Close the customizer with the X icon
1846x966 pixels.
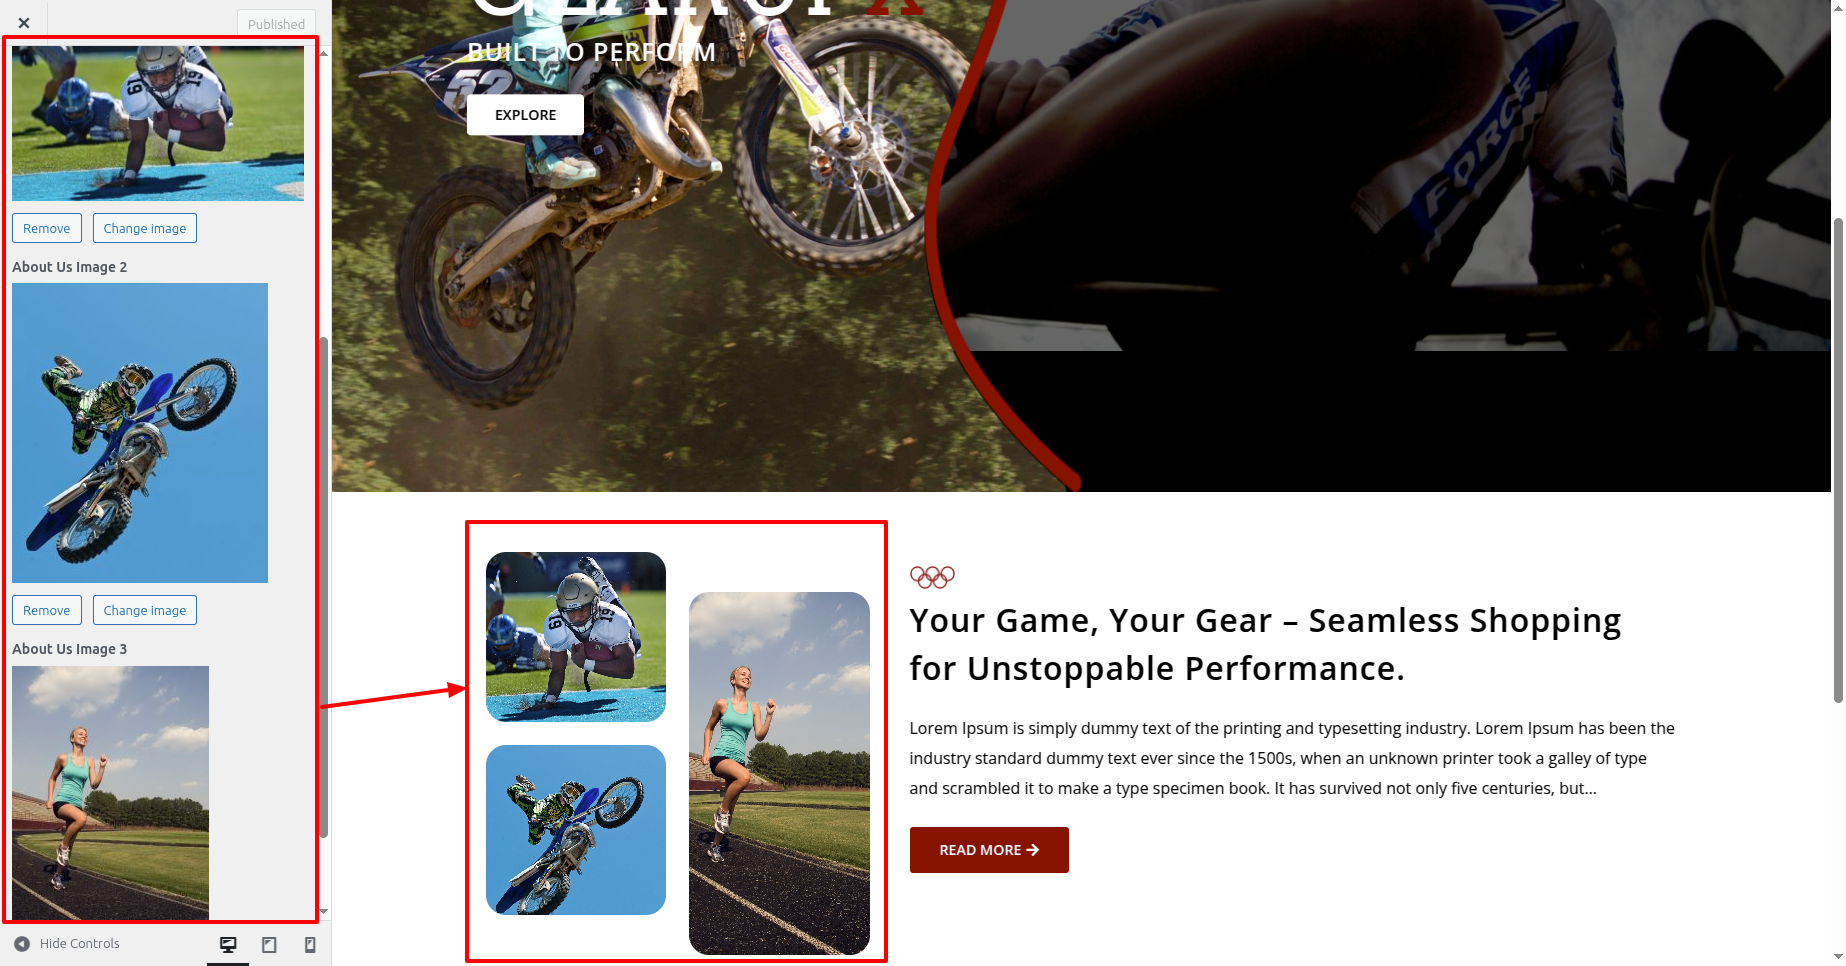click(x=24, y=22)
